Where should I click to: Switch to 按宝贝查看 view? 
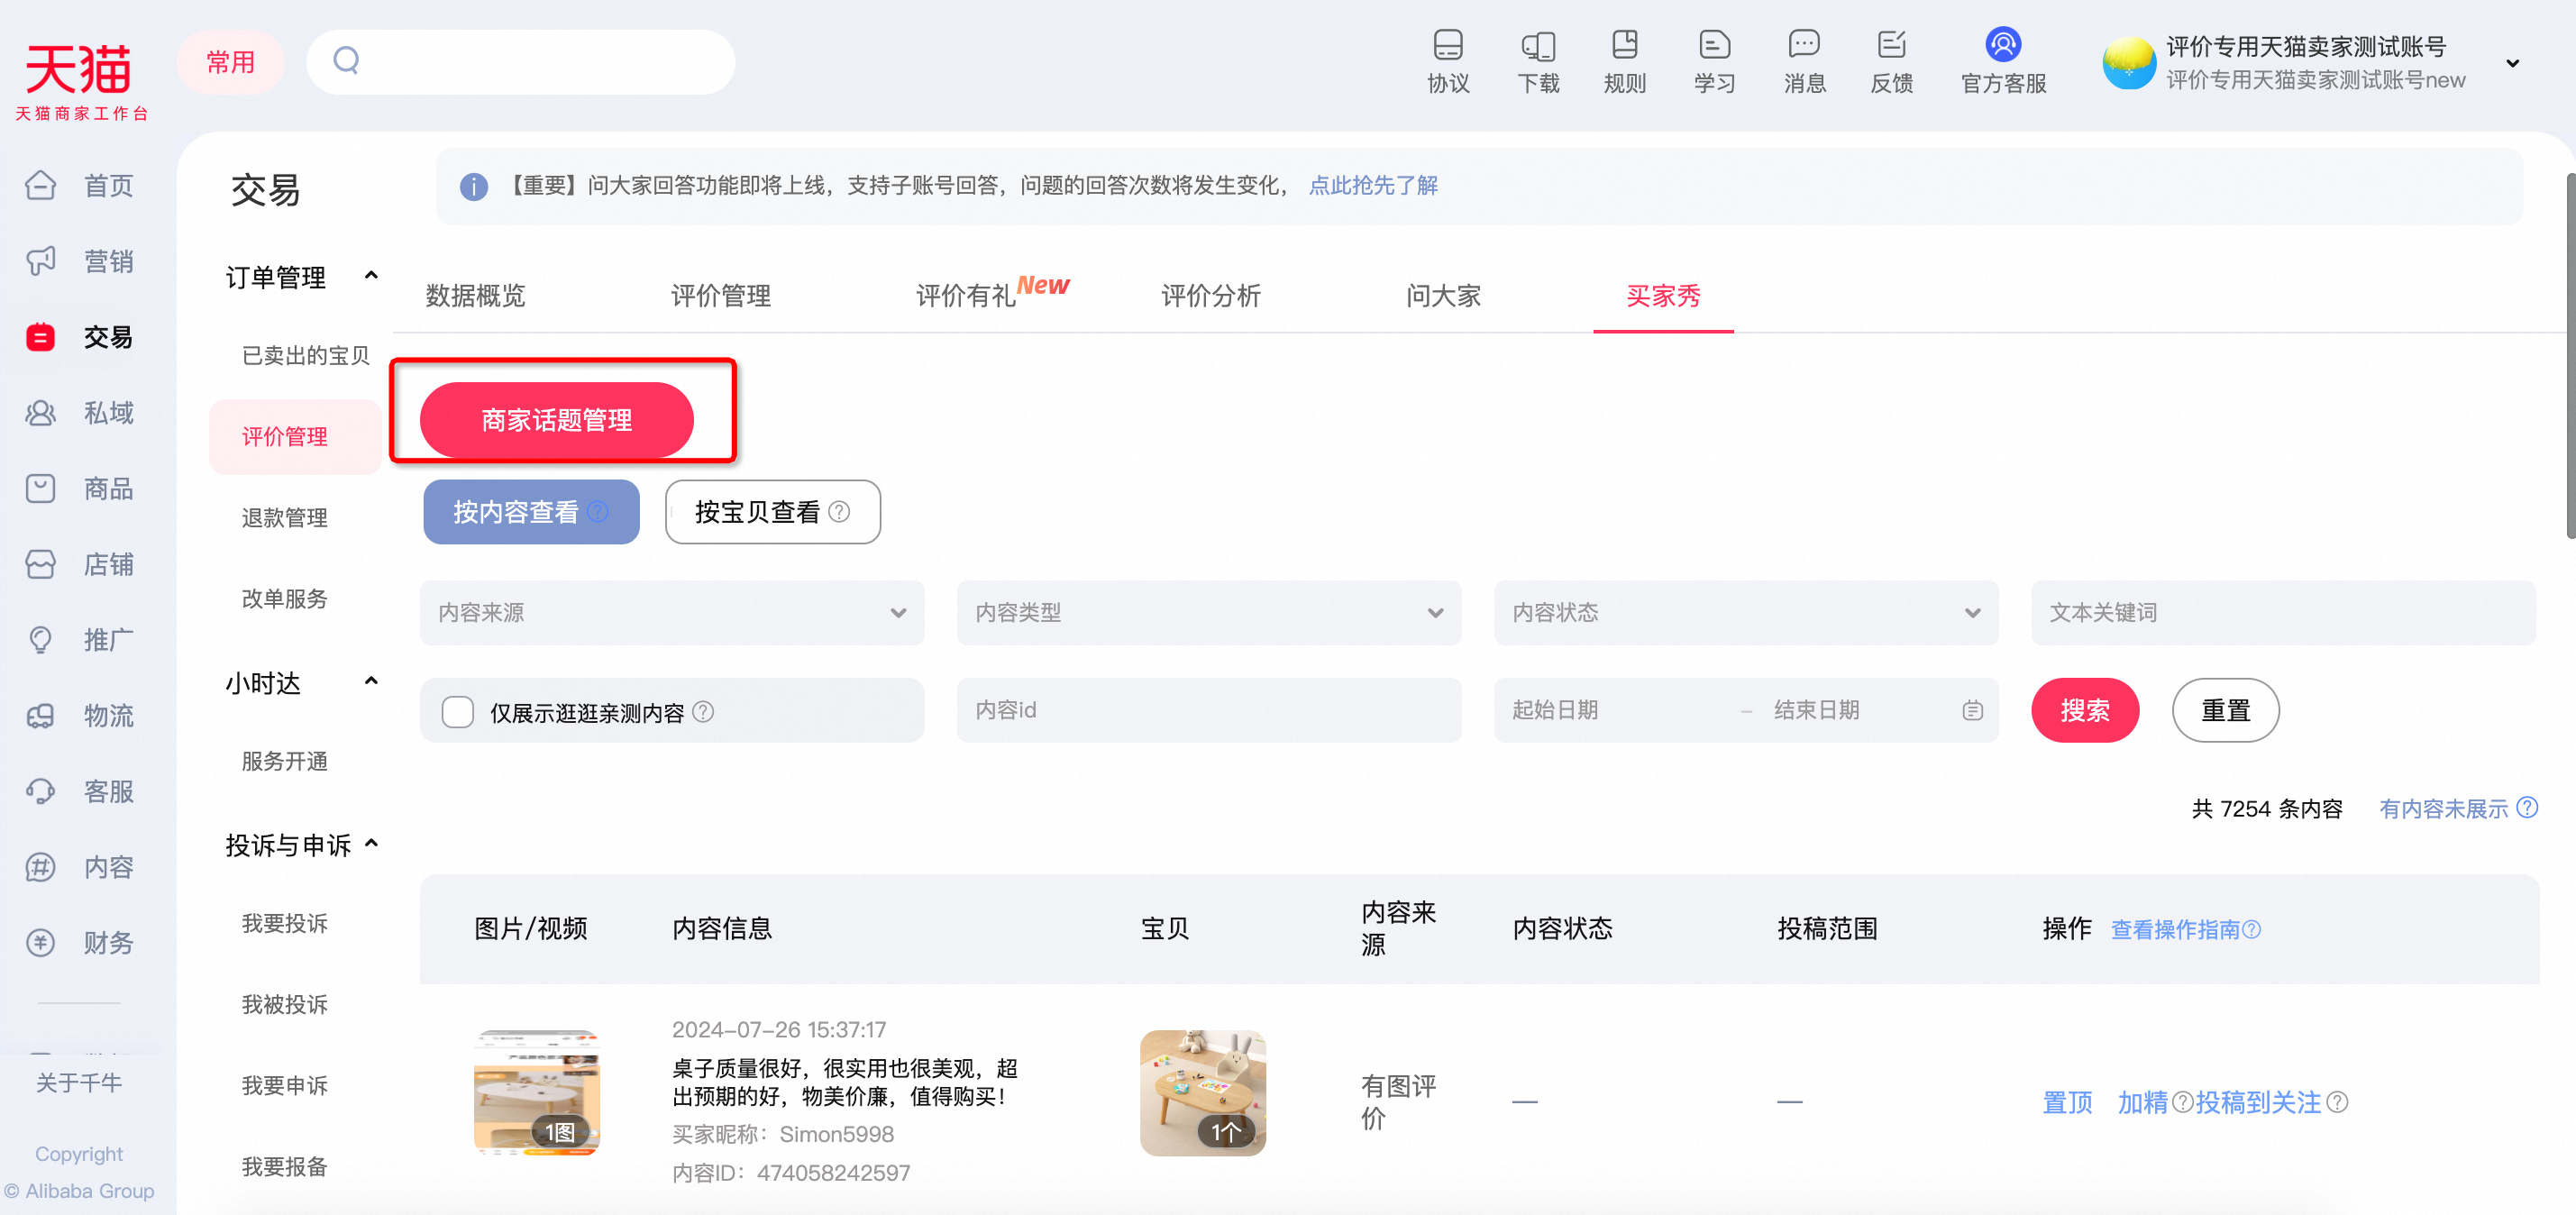[x=772, y=512]
